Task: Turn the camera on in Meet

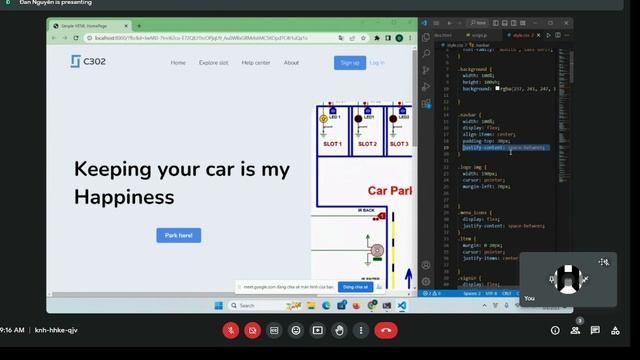Action: pos(252,330)
